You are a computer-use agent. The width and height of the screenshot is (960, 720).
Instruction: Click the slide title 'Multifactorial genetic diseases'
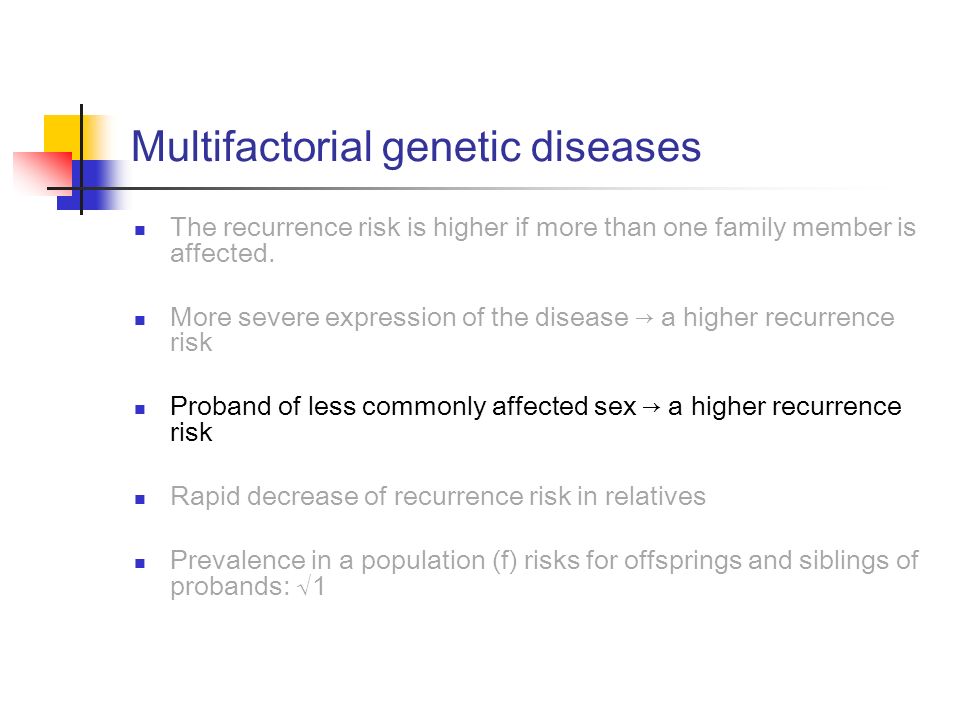(416, 147)
